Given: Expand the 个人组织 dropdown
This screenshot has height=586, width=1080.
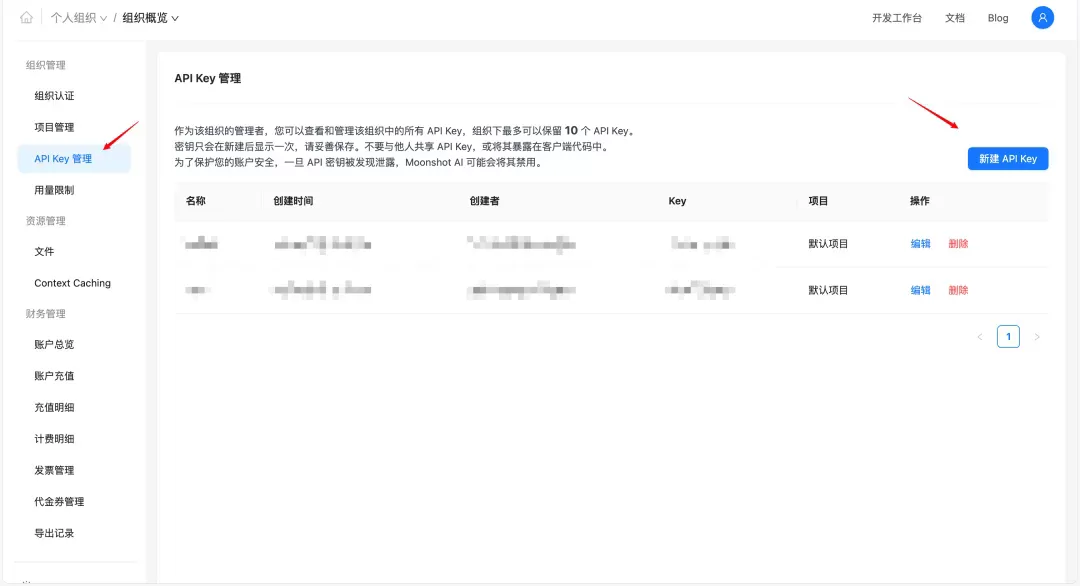Looking at the screenshot, I should (79, 18).
